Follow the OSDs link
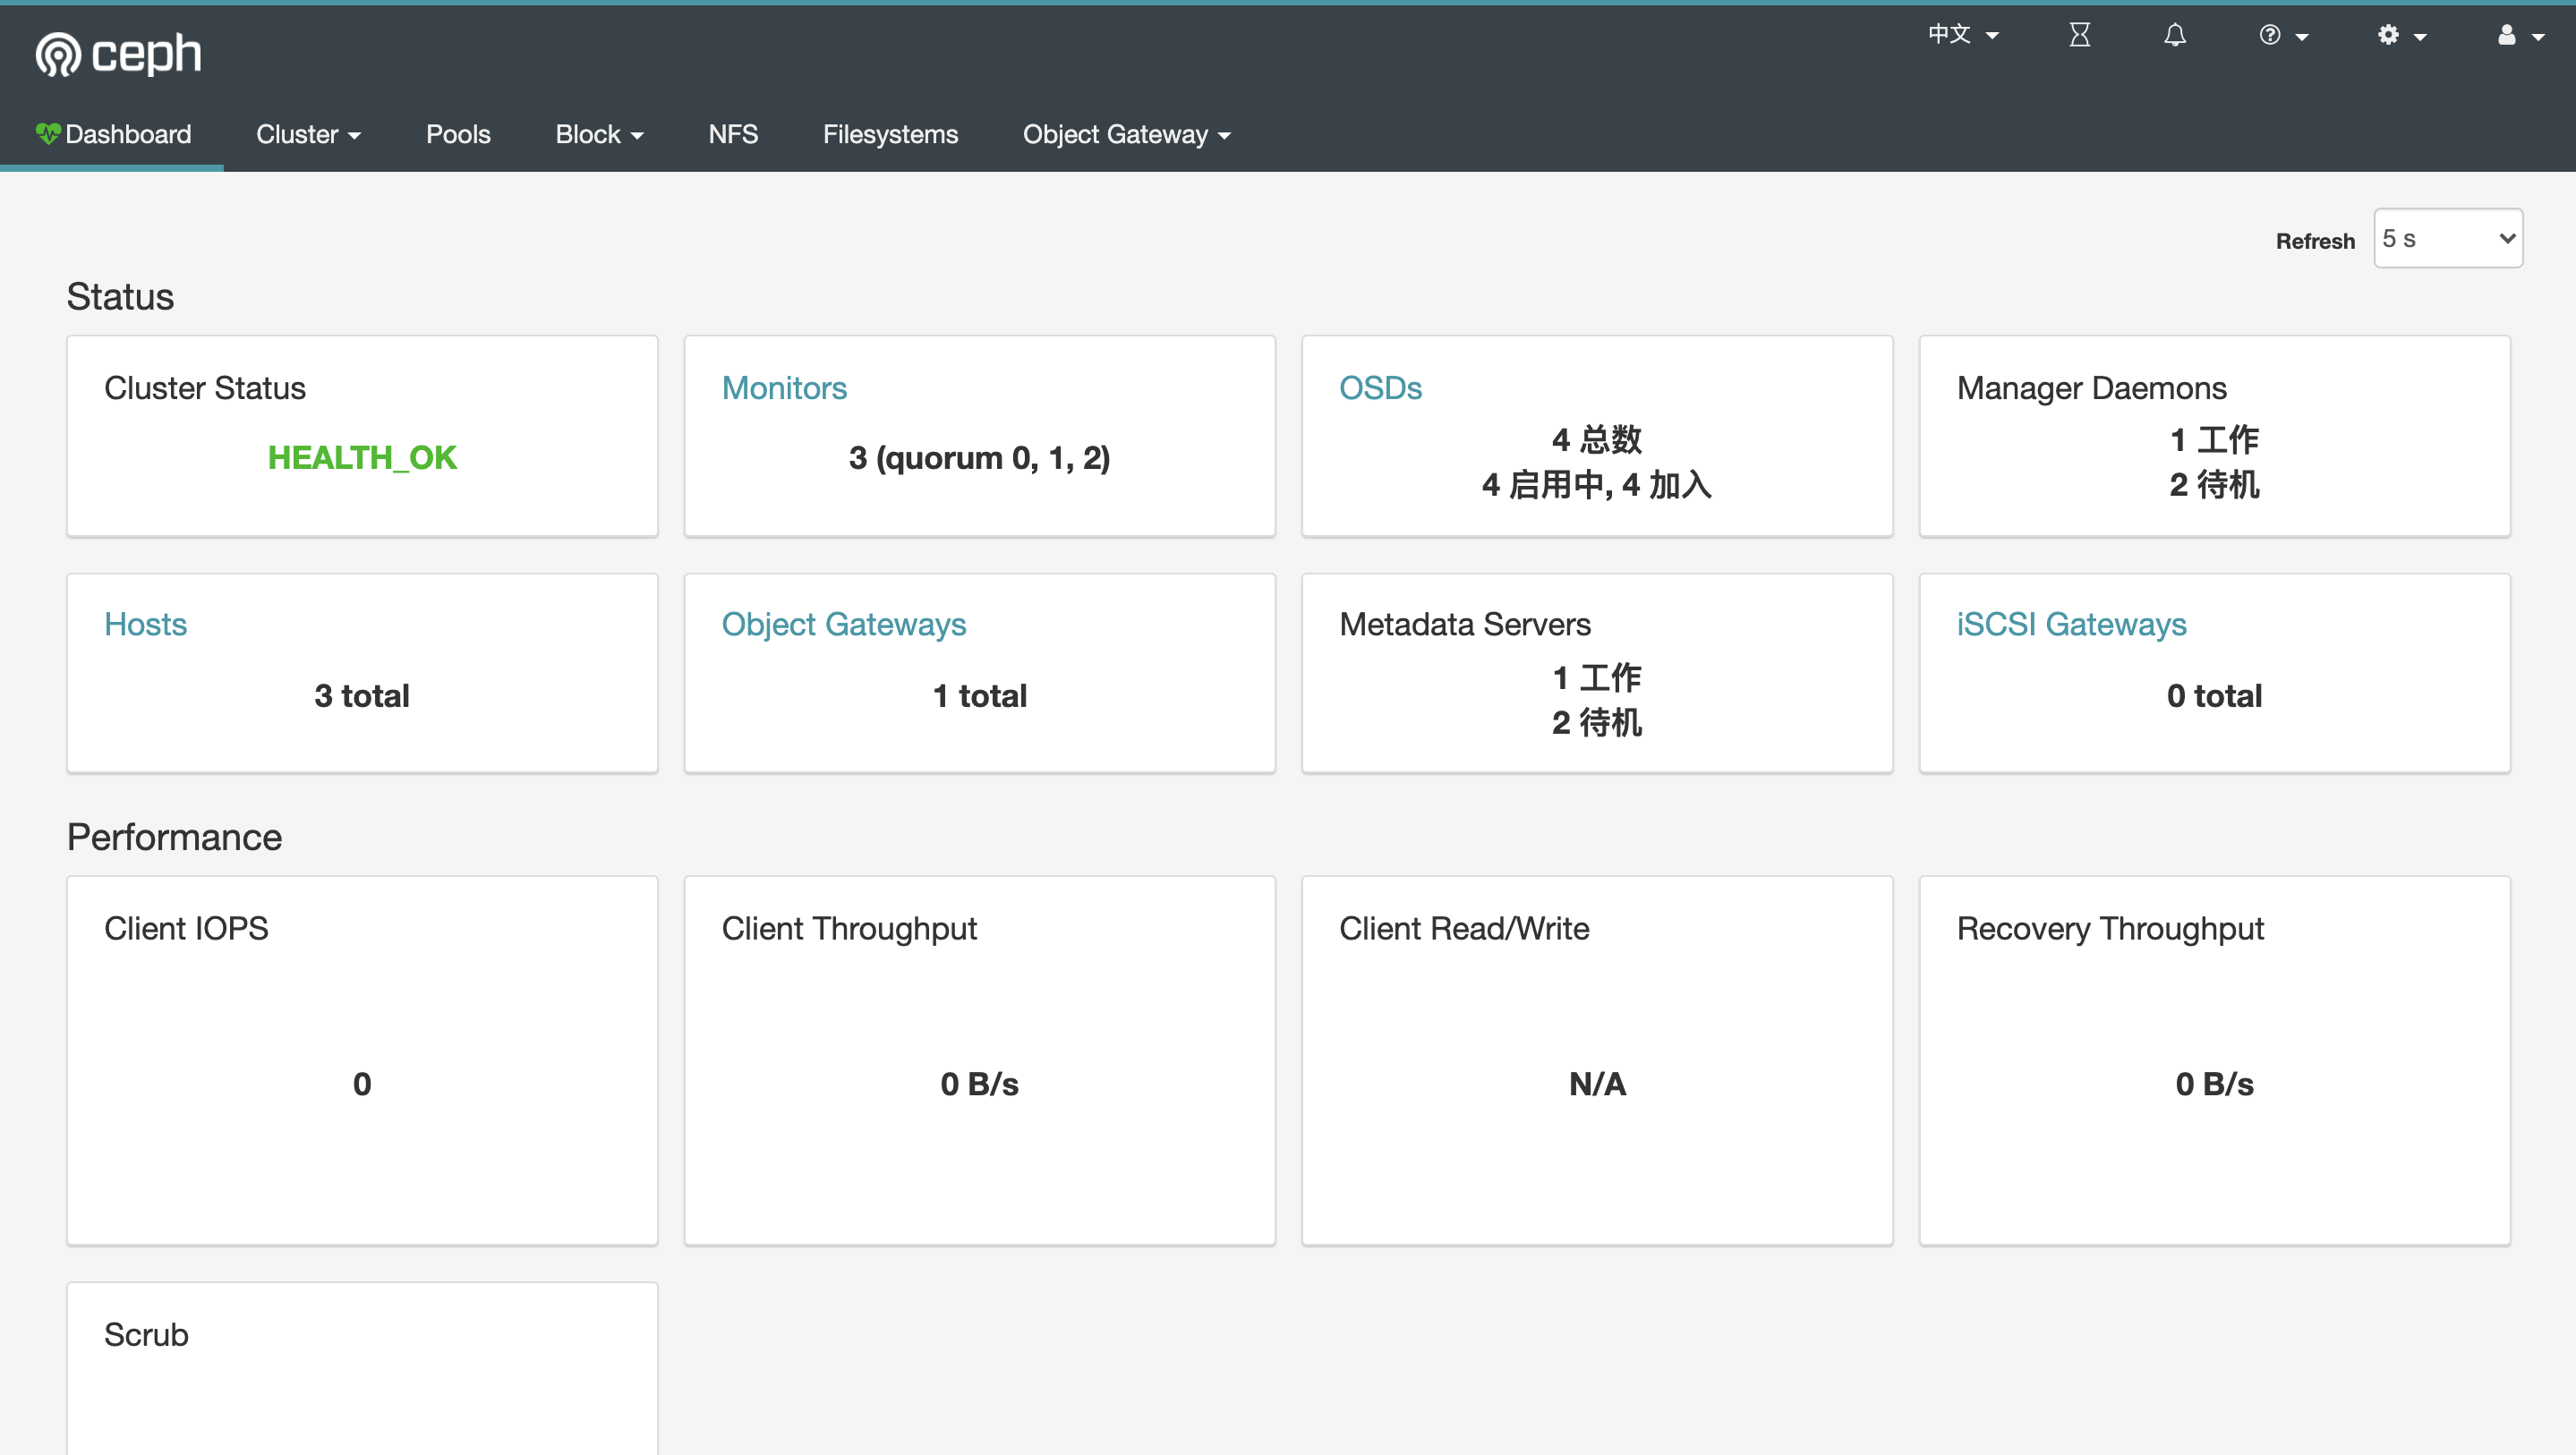2576x1455 pixels. (1380, 387)
